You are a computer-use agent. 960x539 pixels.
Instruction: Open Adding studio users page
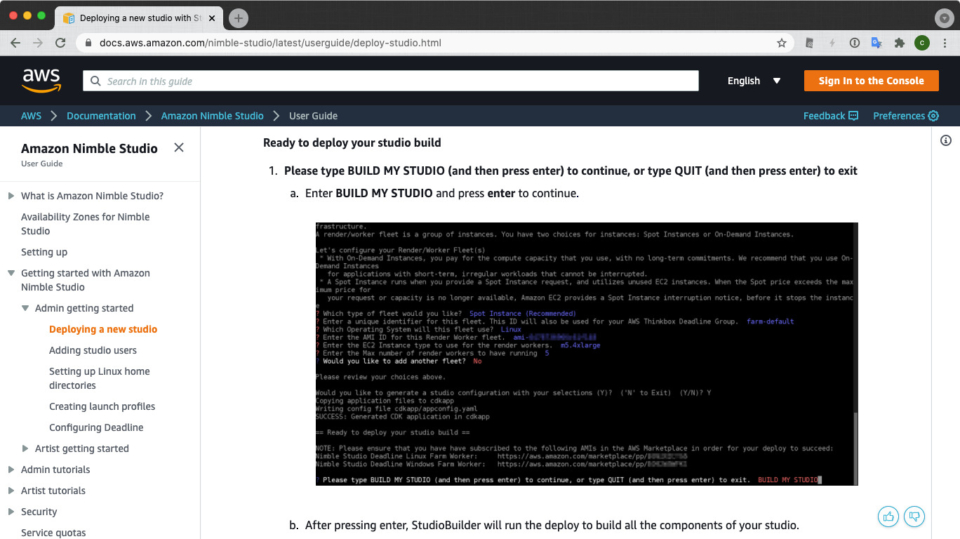click(x=92, y=350)
